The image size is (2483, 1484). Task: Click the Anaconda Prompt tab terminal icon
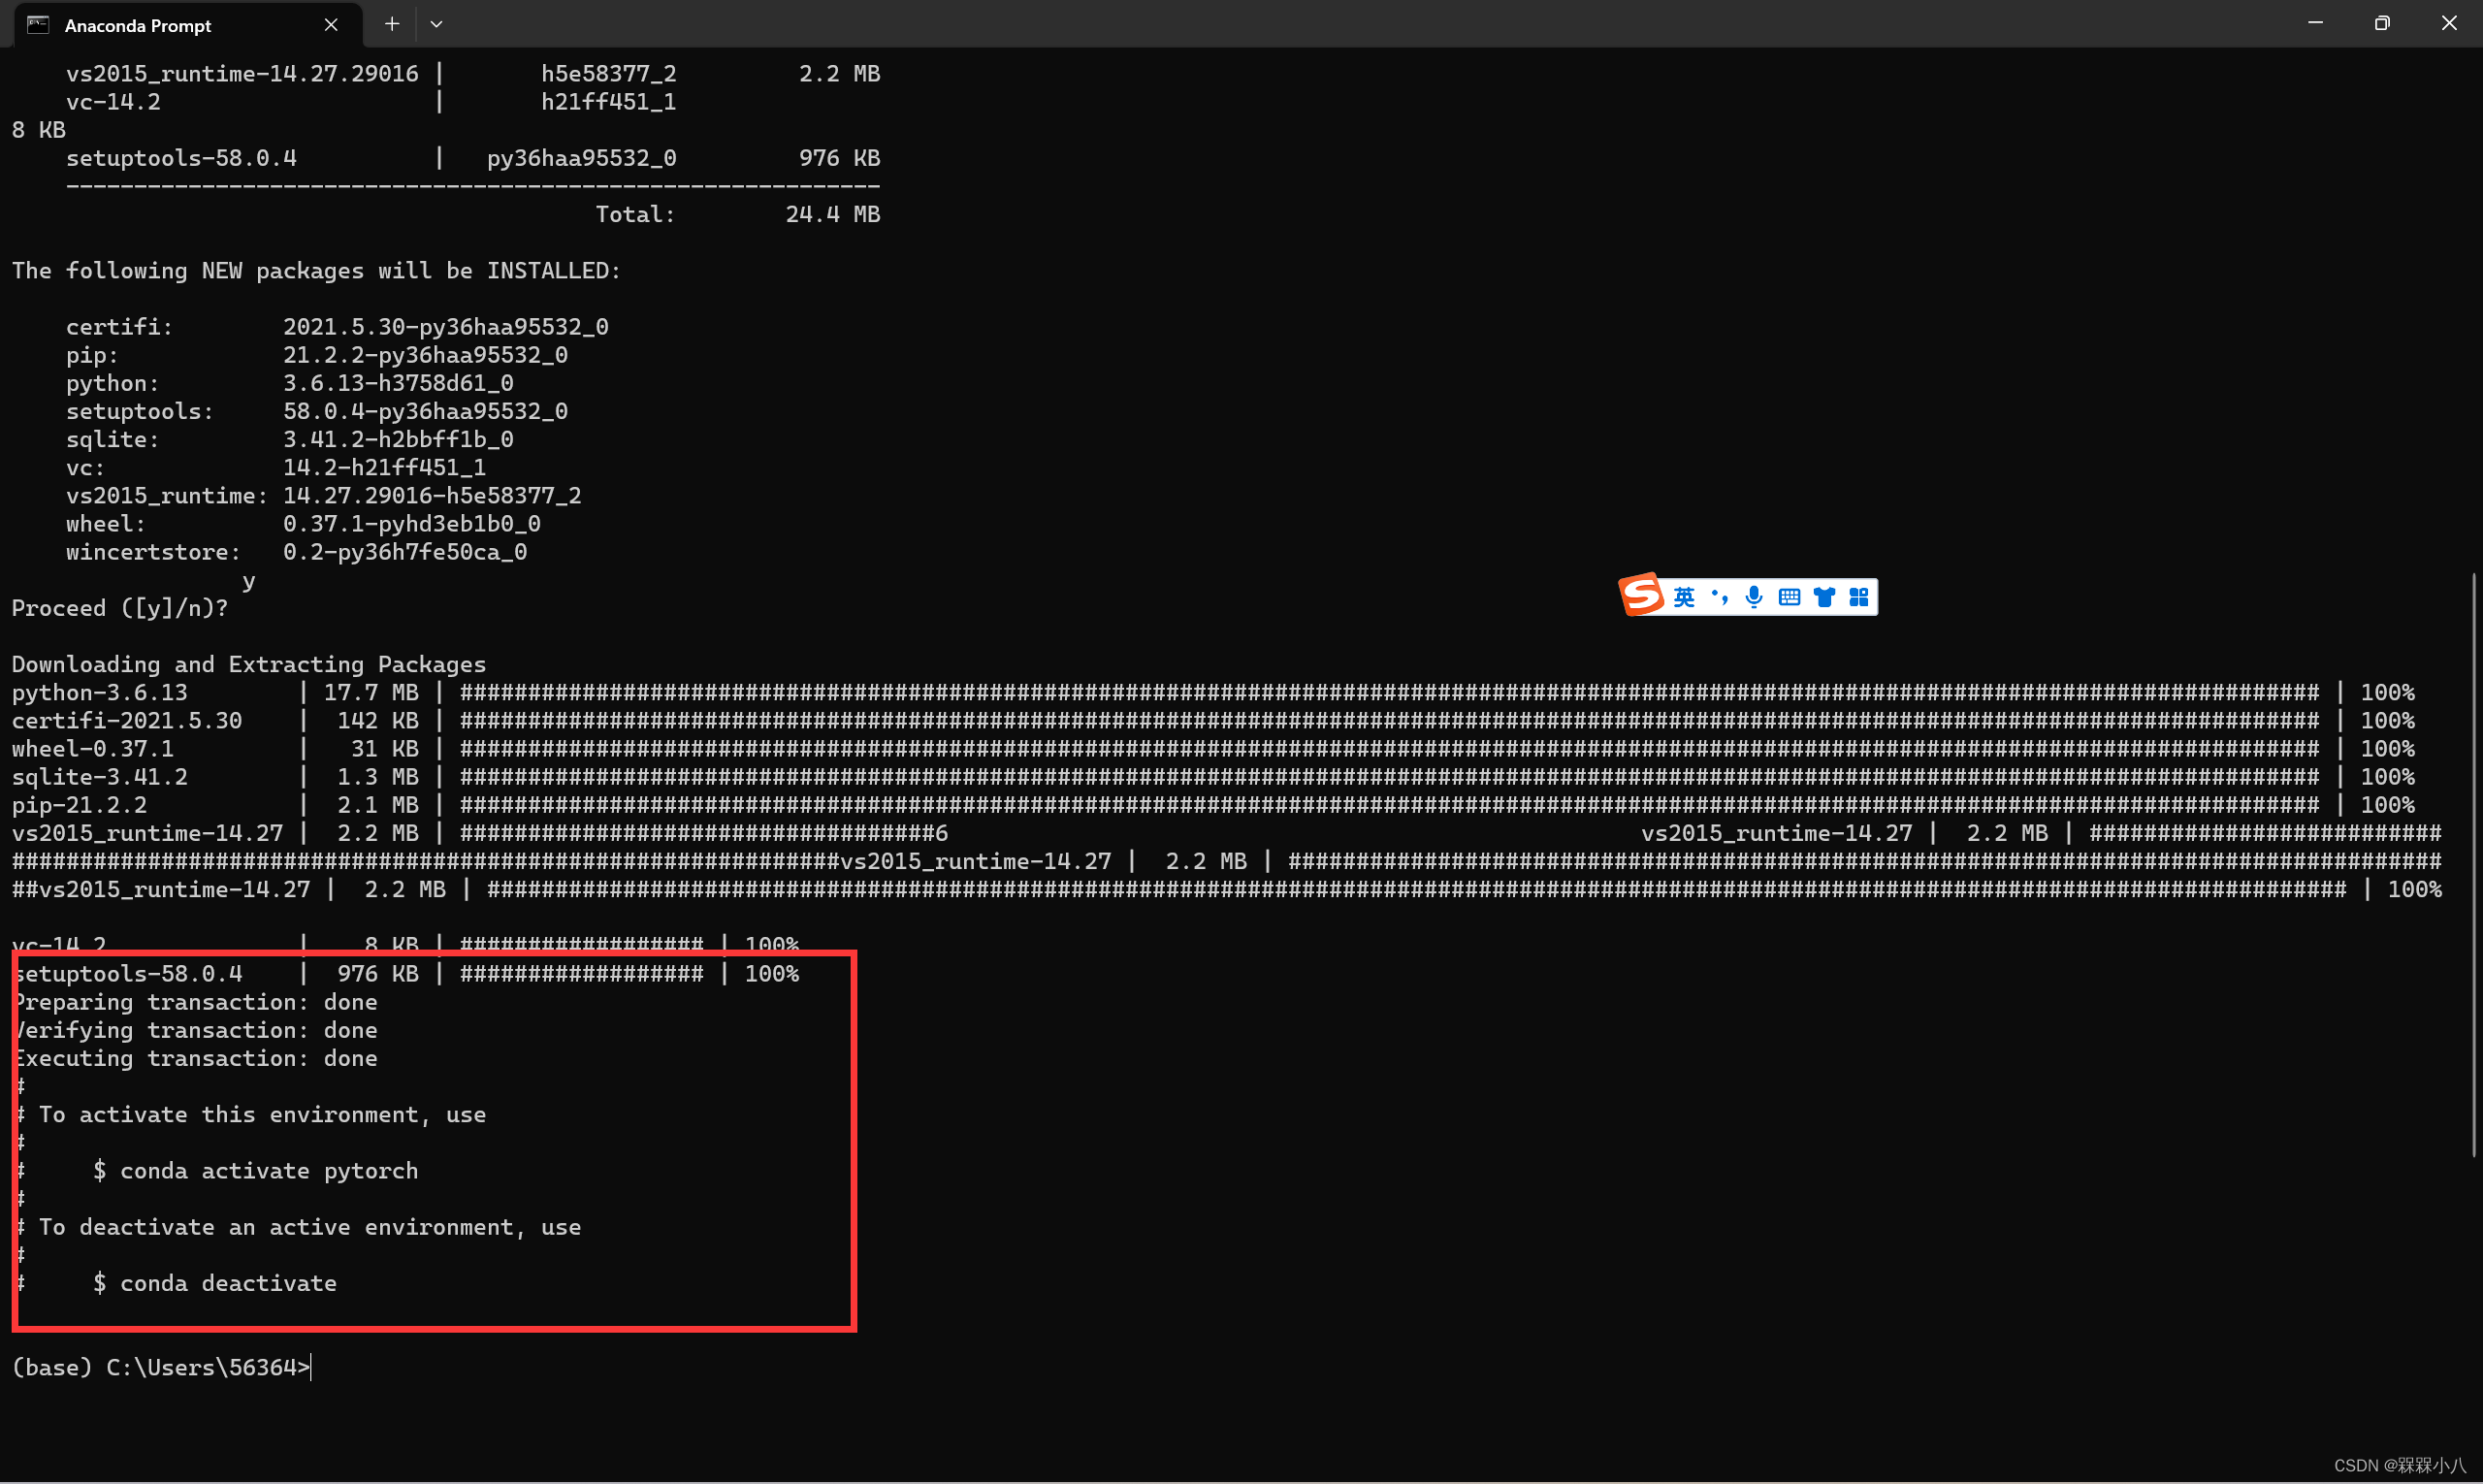[x=38, y=25]
